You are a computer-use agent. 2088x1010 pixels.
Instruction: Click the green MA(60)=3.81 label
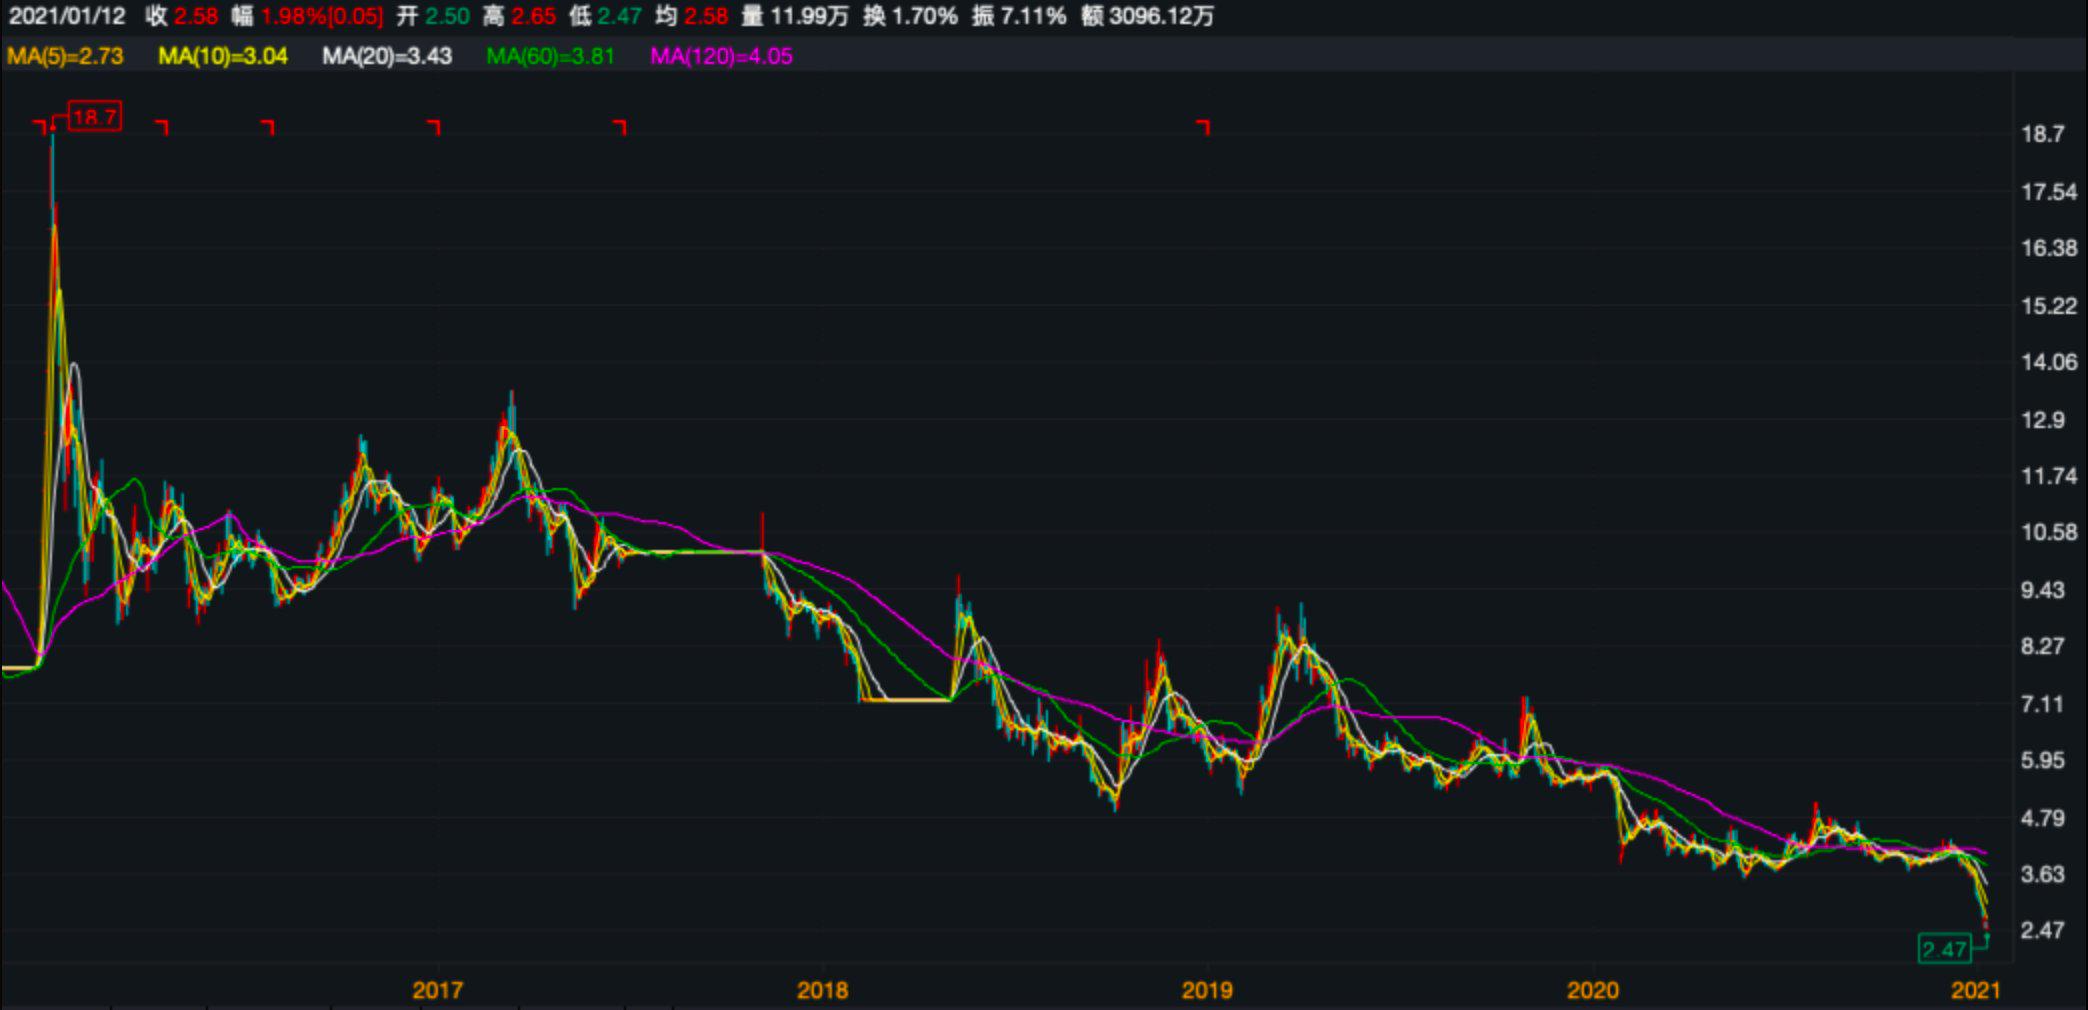coord(550,56)
